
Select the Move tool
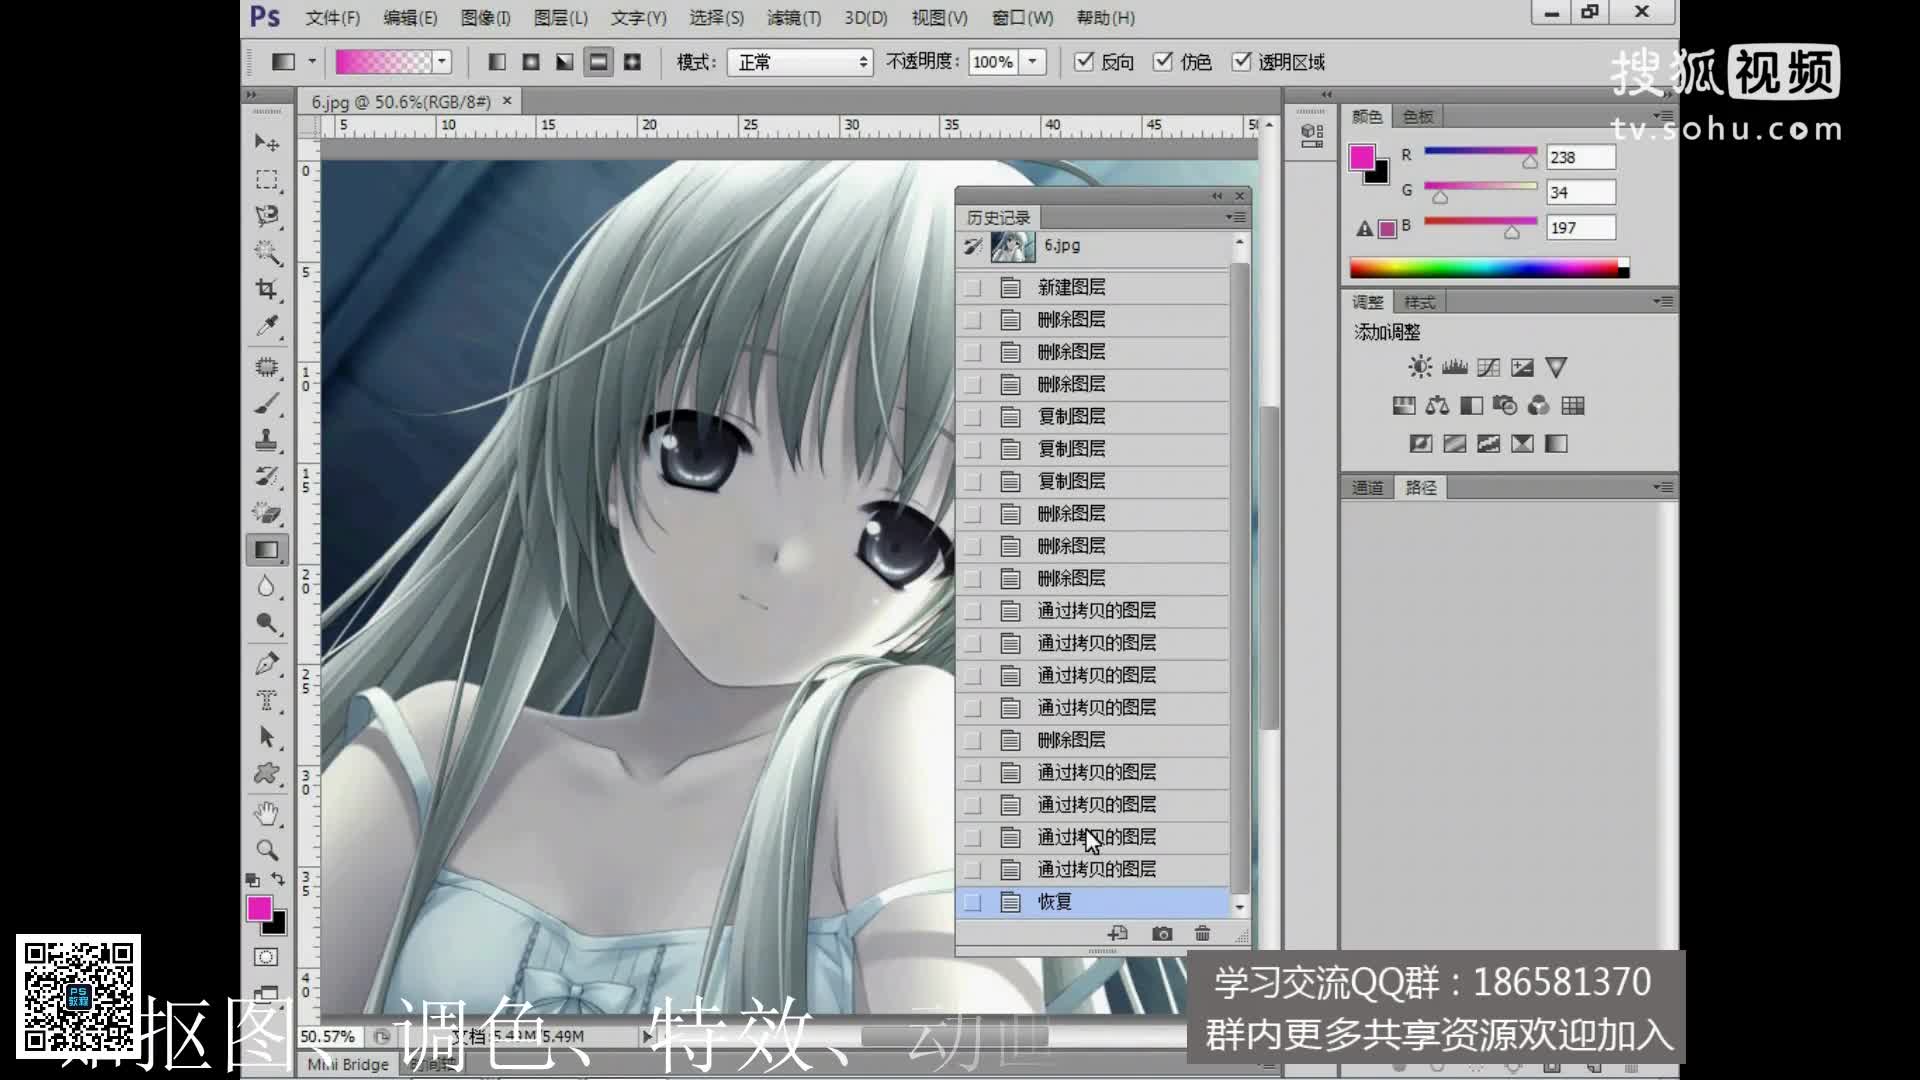coord(266,142)
